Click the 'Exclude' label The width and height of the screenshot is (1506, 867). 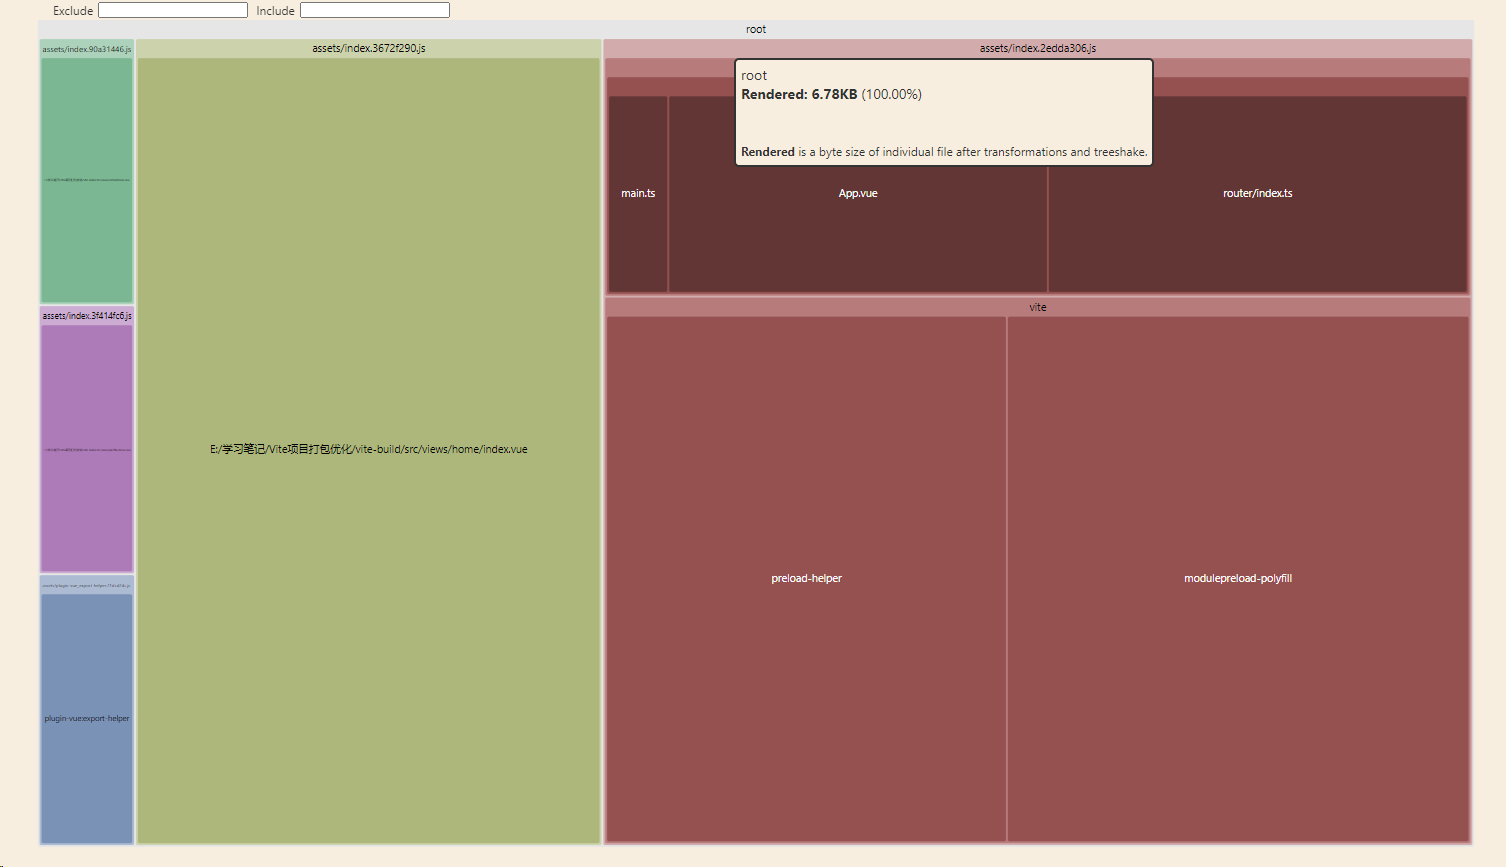click(x=73, y=11)
